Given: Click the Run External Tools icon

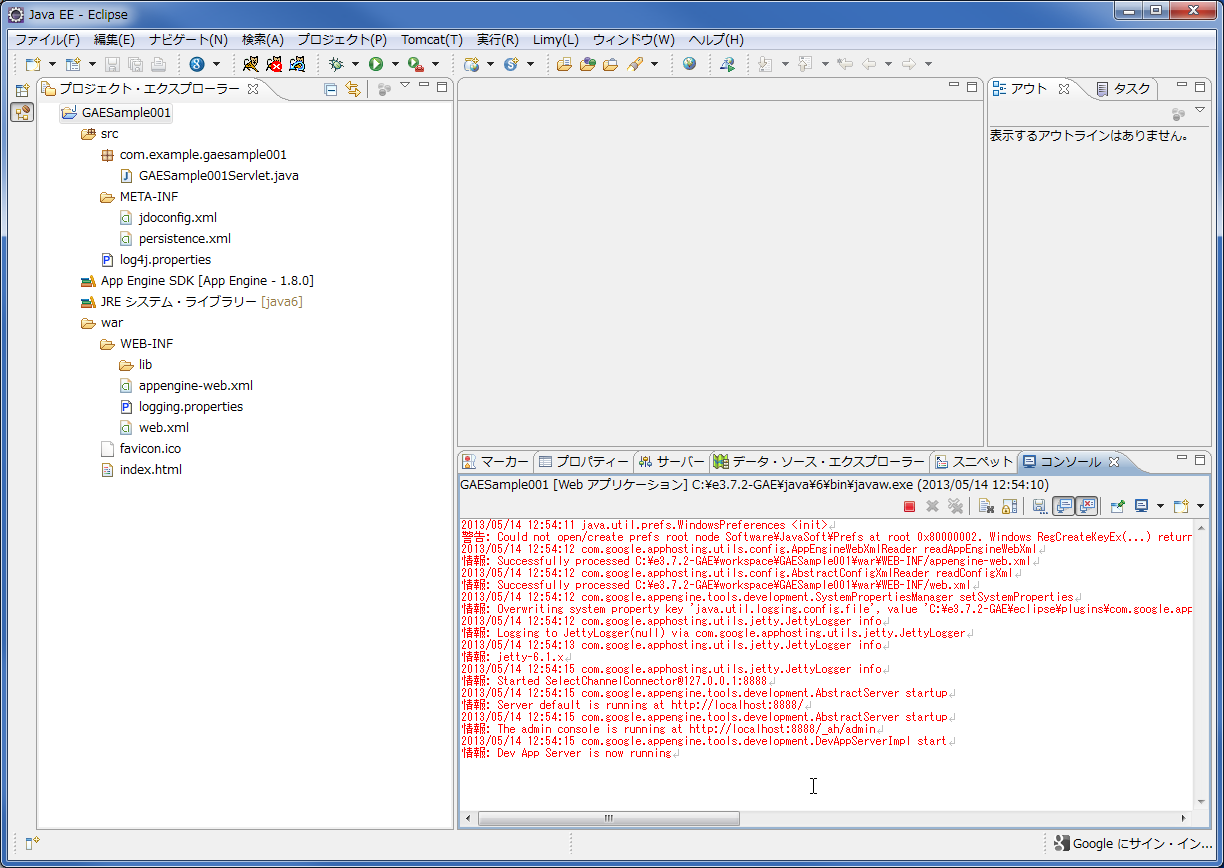Looking at the screenshot, I should pyautogui.click(x=416, y=64).
